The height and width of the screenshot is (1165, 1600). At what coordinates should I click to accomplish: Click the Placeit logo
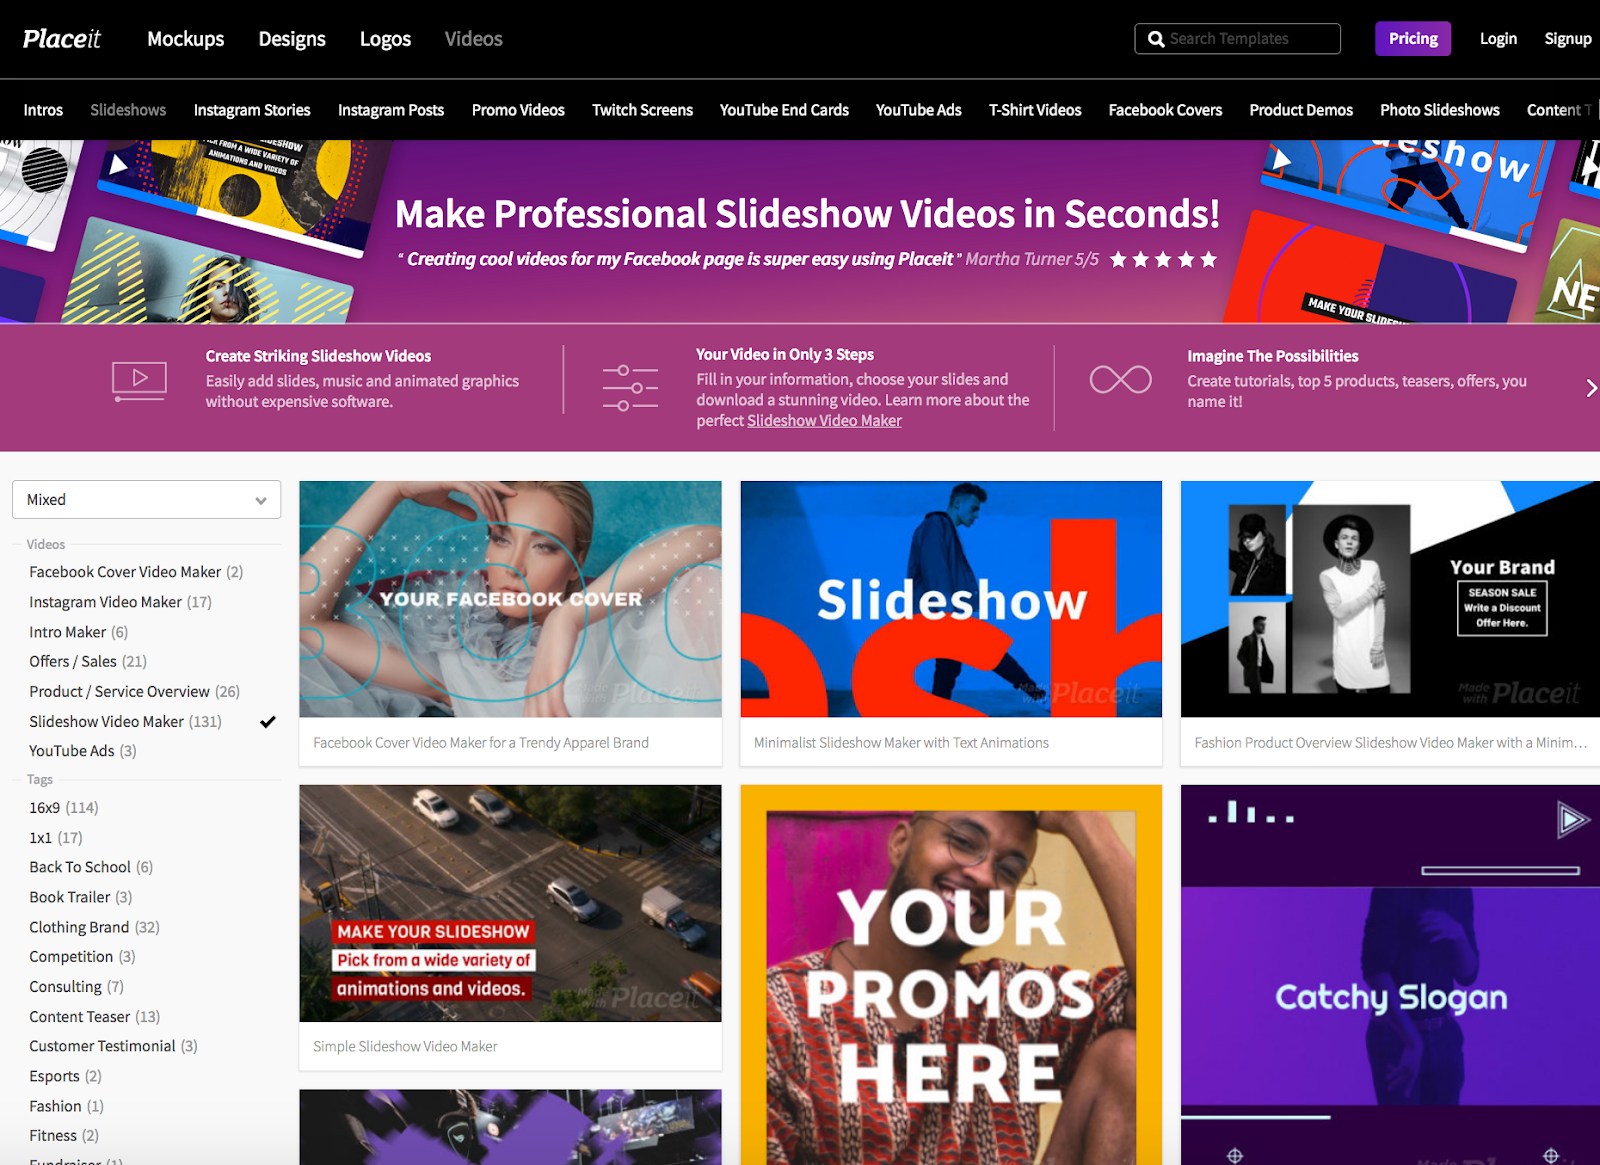(62, 39)
